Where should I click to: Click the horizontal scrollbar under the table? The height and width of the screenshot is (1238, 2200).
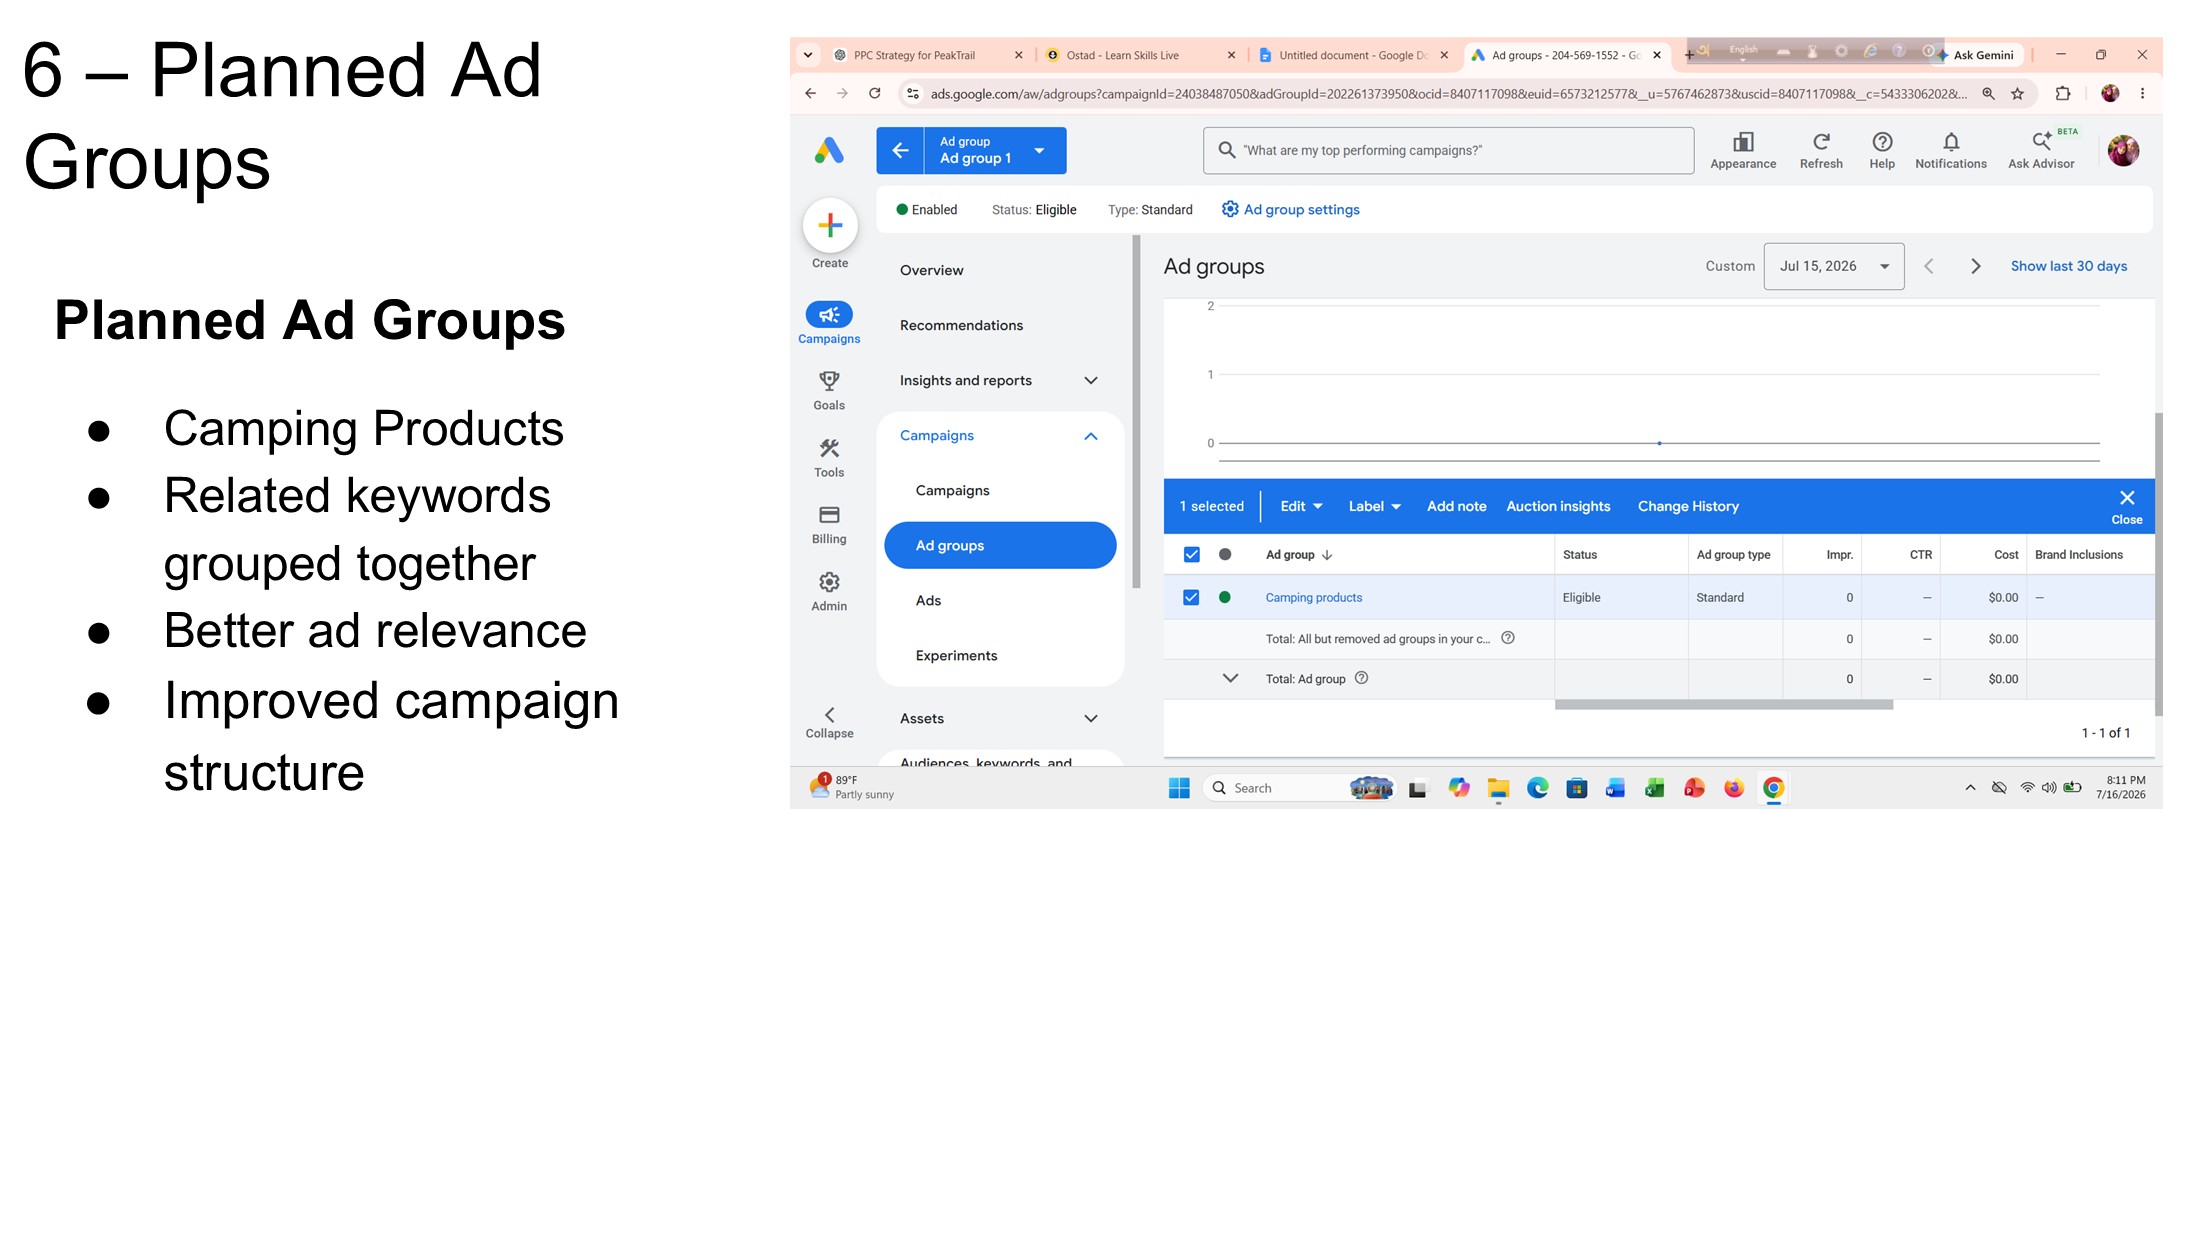click(1723, 705)
